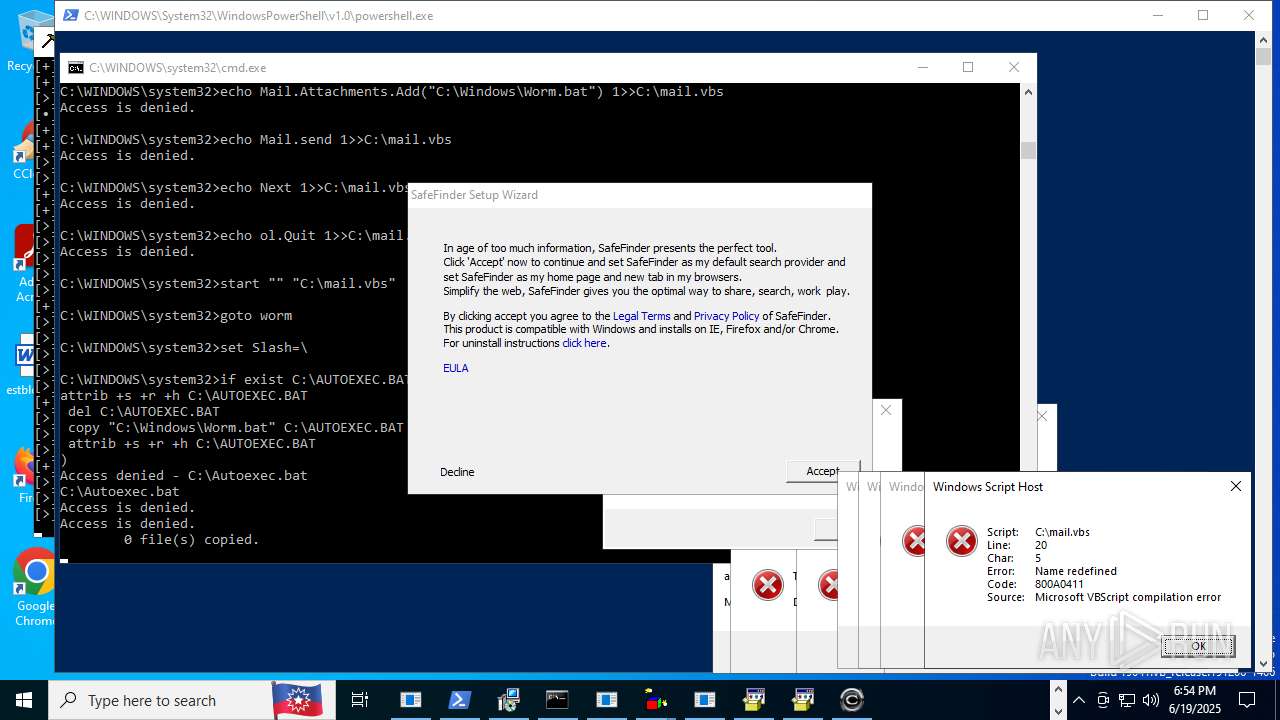
Task: Click the 'goto worm' command line text
Action: tap(256, 316)
